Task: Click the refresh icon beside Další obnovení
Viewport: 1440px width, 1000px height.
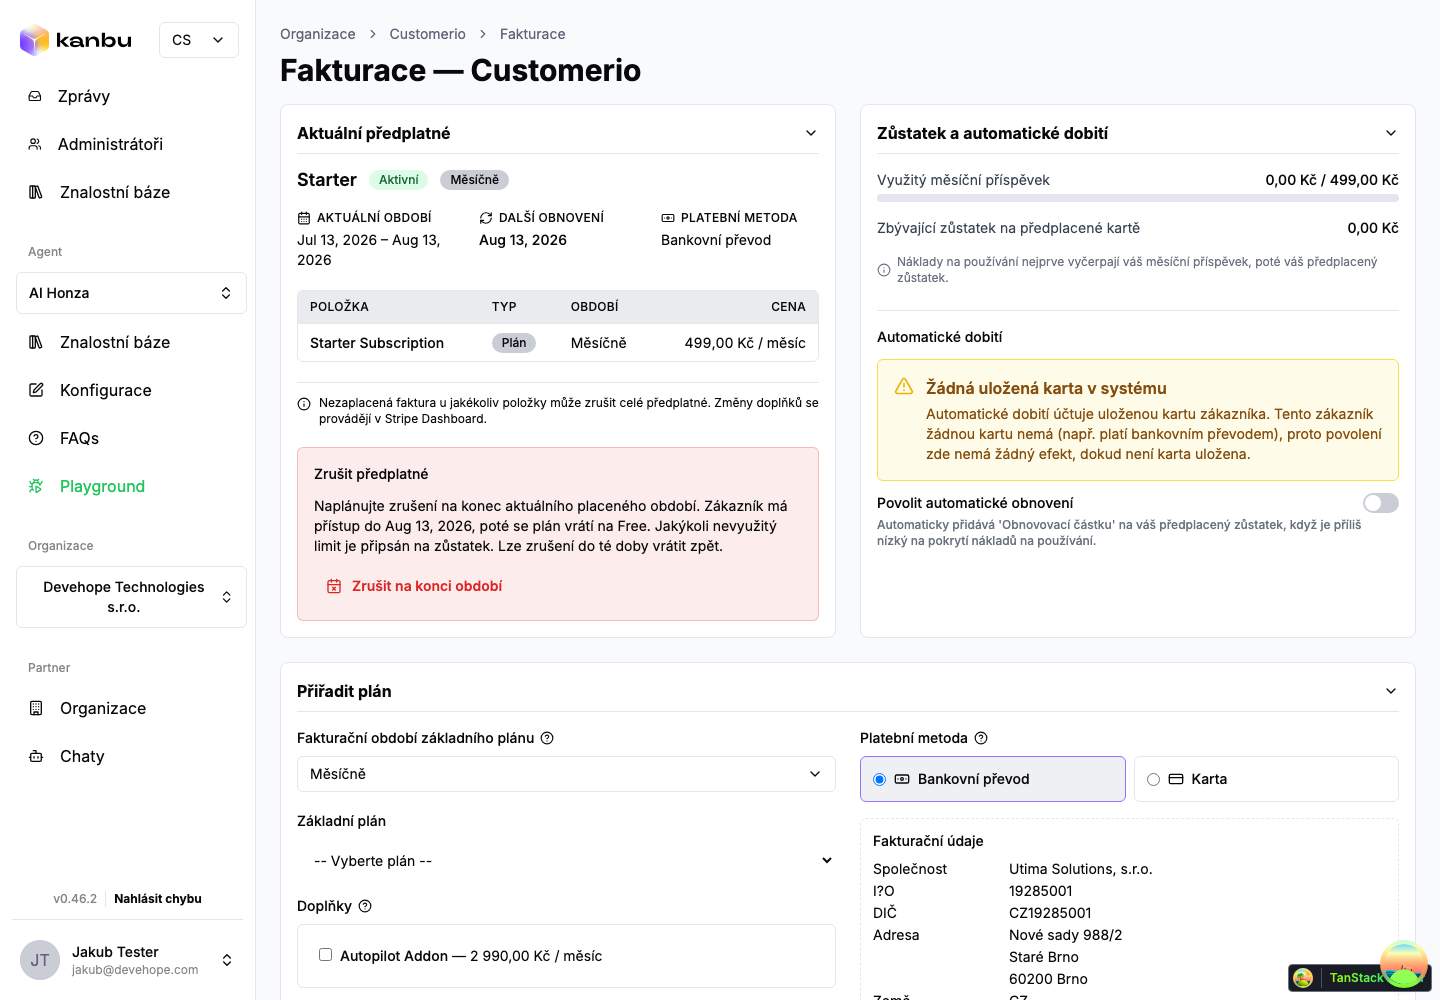Action: (486, 218)
